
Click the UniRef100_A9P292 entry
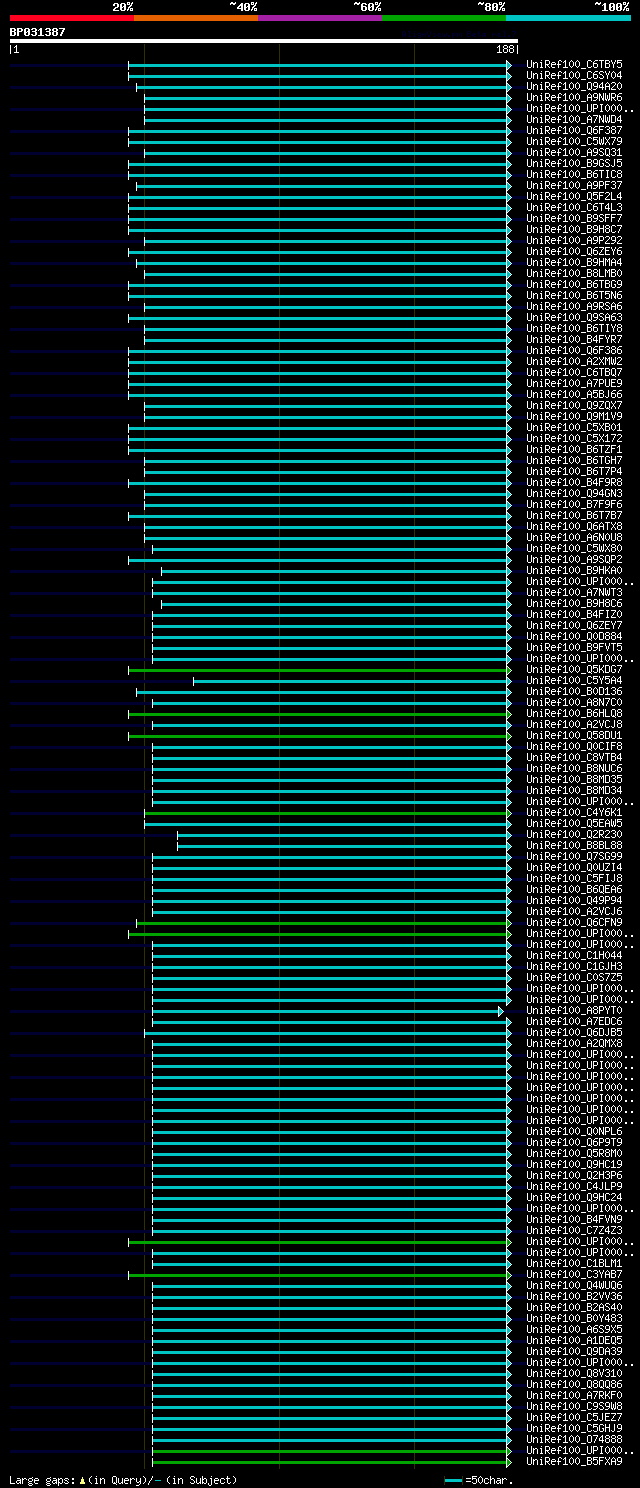(574, 241)
